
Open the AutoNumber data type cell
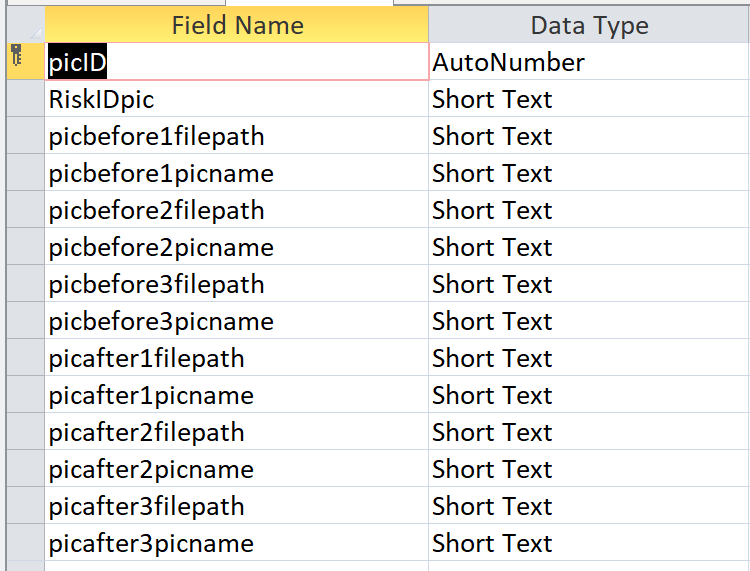[589, 62]
